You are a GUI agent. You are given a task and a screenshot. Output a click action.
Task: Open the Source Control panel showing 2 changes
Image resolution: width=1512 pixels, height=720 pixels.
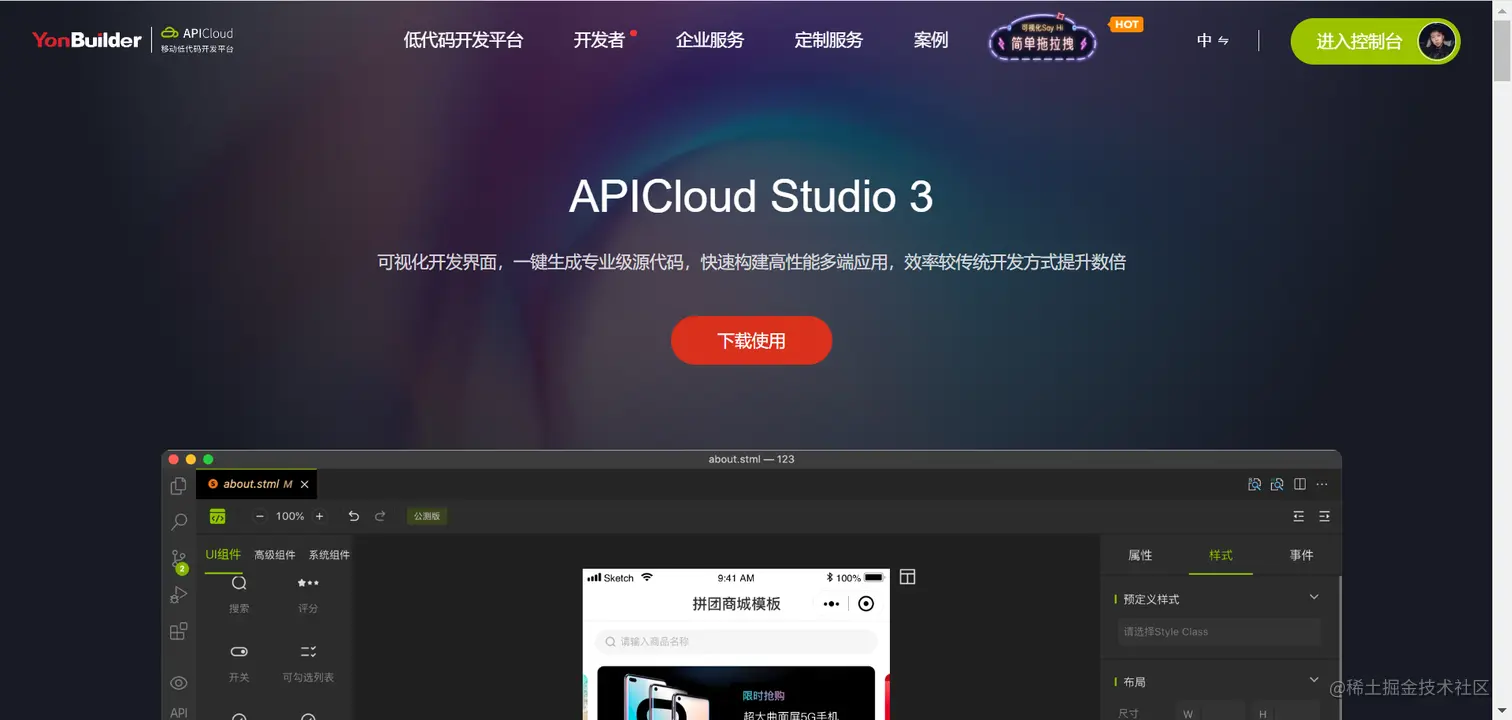(x=178, y=558)
